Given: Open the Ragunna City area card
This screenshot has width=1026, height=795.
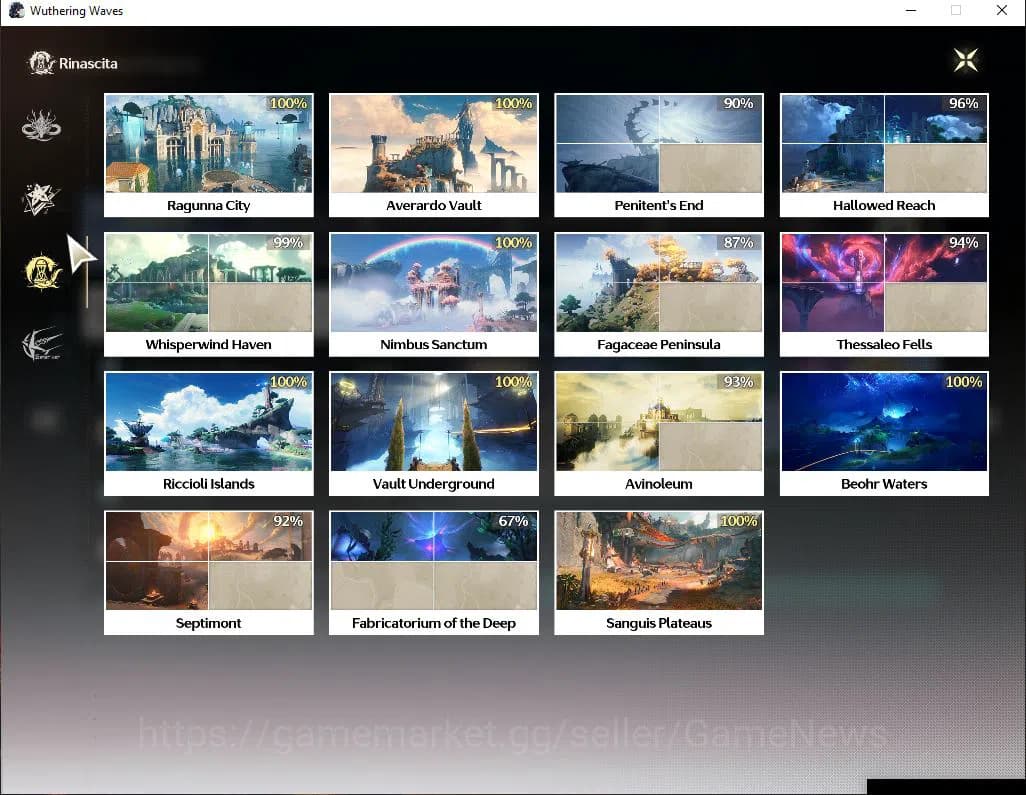Looking at the screenshot, I should tap(209, 155).
